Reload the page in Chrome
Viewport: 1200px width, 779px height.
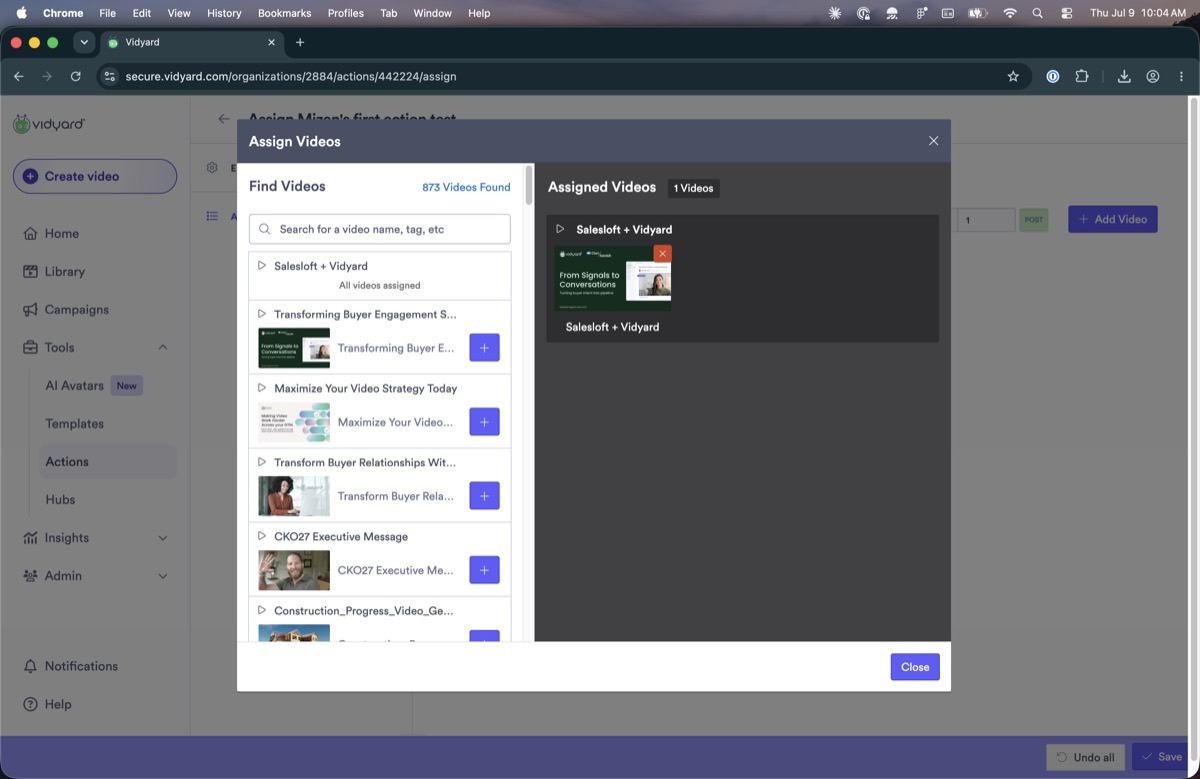coord(76,76)
